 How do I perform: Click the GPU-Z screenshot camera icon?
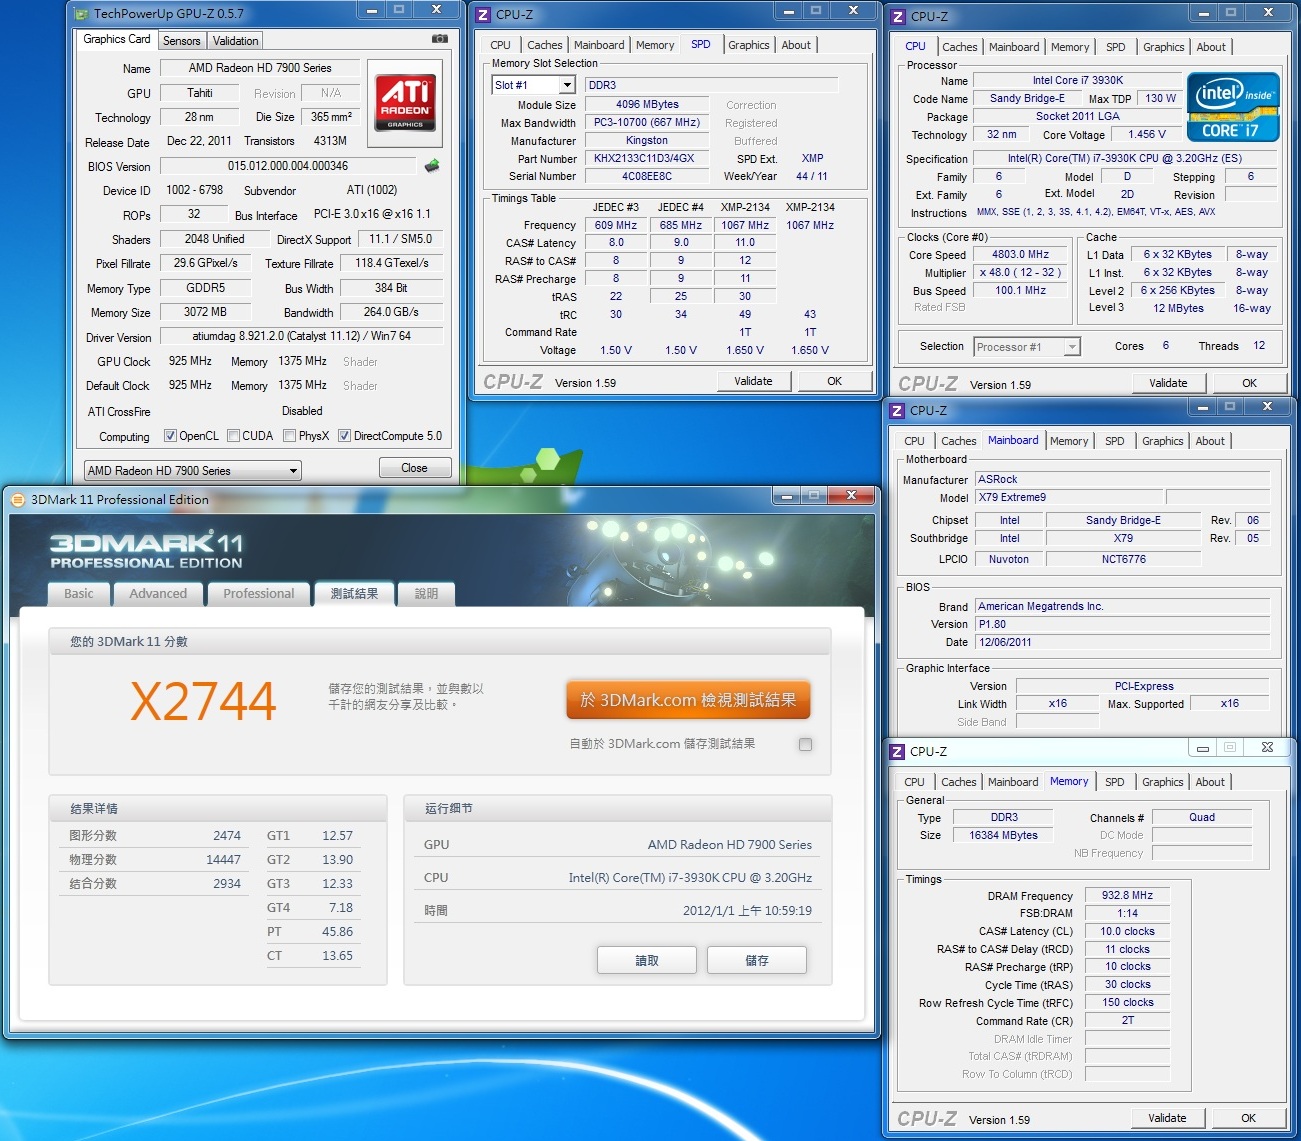pyautogui.click(x=439, y=39)
